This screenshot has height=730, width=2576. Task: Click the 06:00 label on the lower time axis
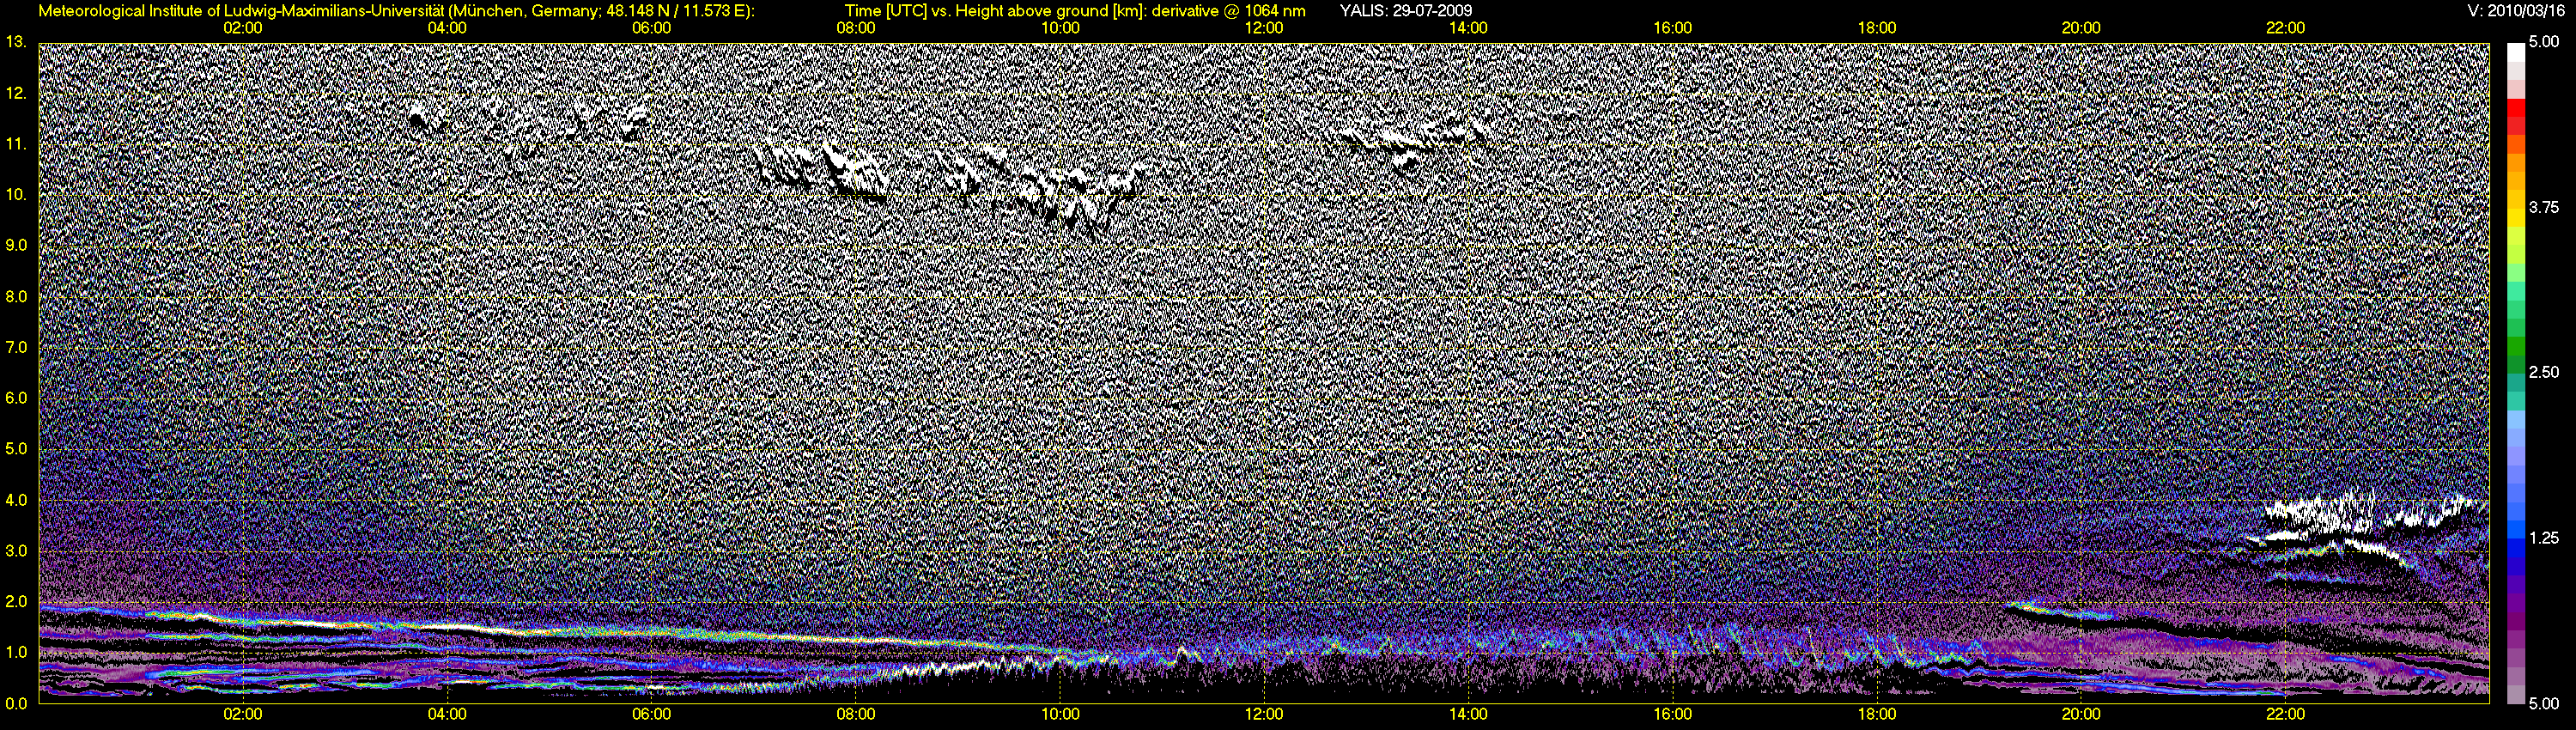tap(651, 714)
